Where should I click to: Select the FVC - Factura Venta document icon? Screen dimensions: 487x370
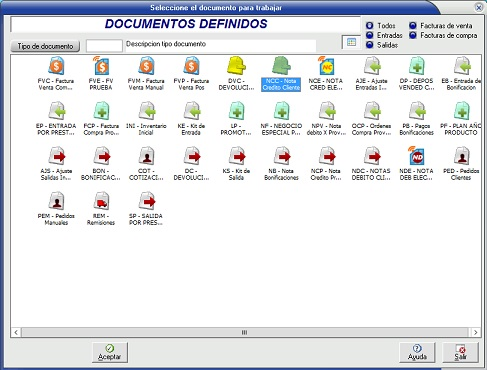pyautogui.click(x=56, y=66)
